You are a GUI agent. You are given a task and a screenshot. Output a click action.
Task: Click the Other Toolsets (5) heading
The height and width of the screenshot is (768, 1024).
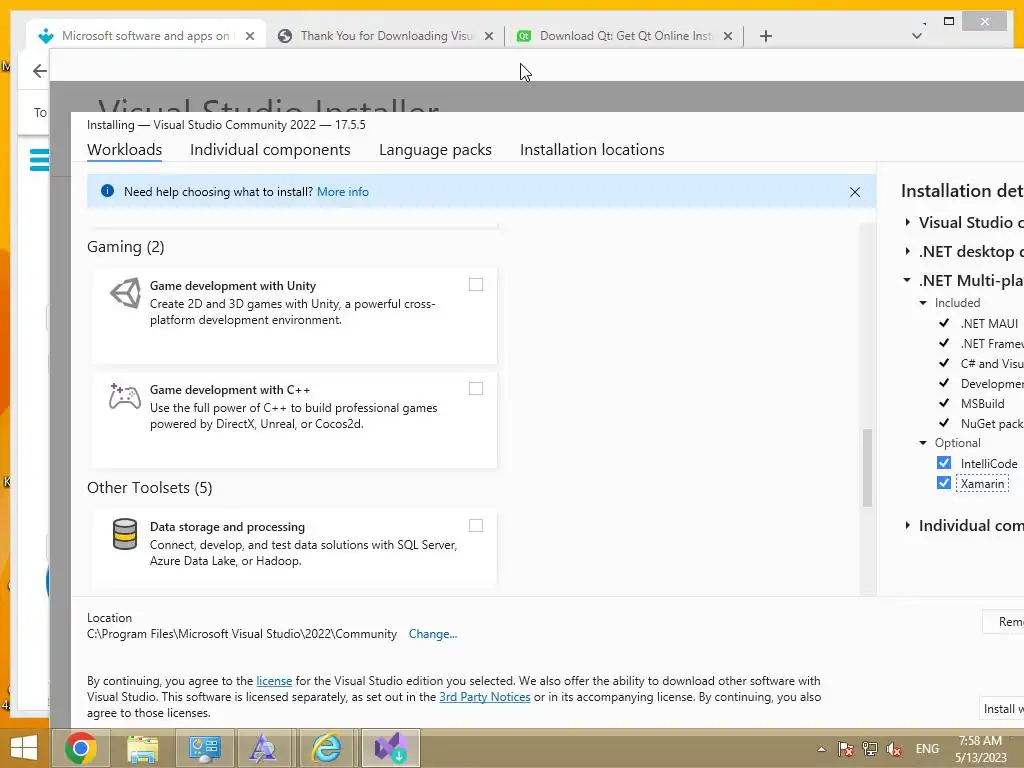click(150, 488)
